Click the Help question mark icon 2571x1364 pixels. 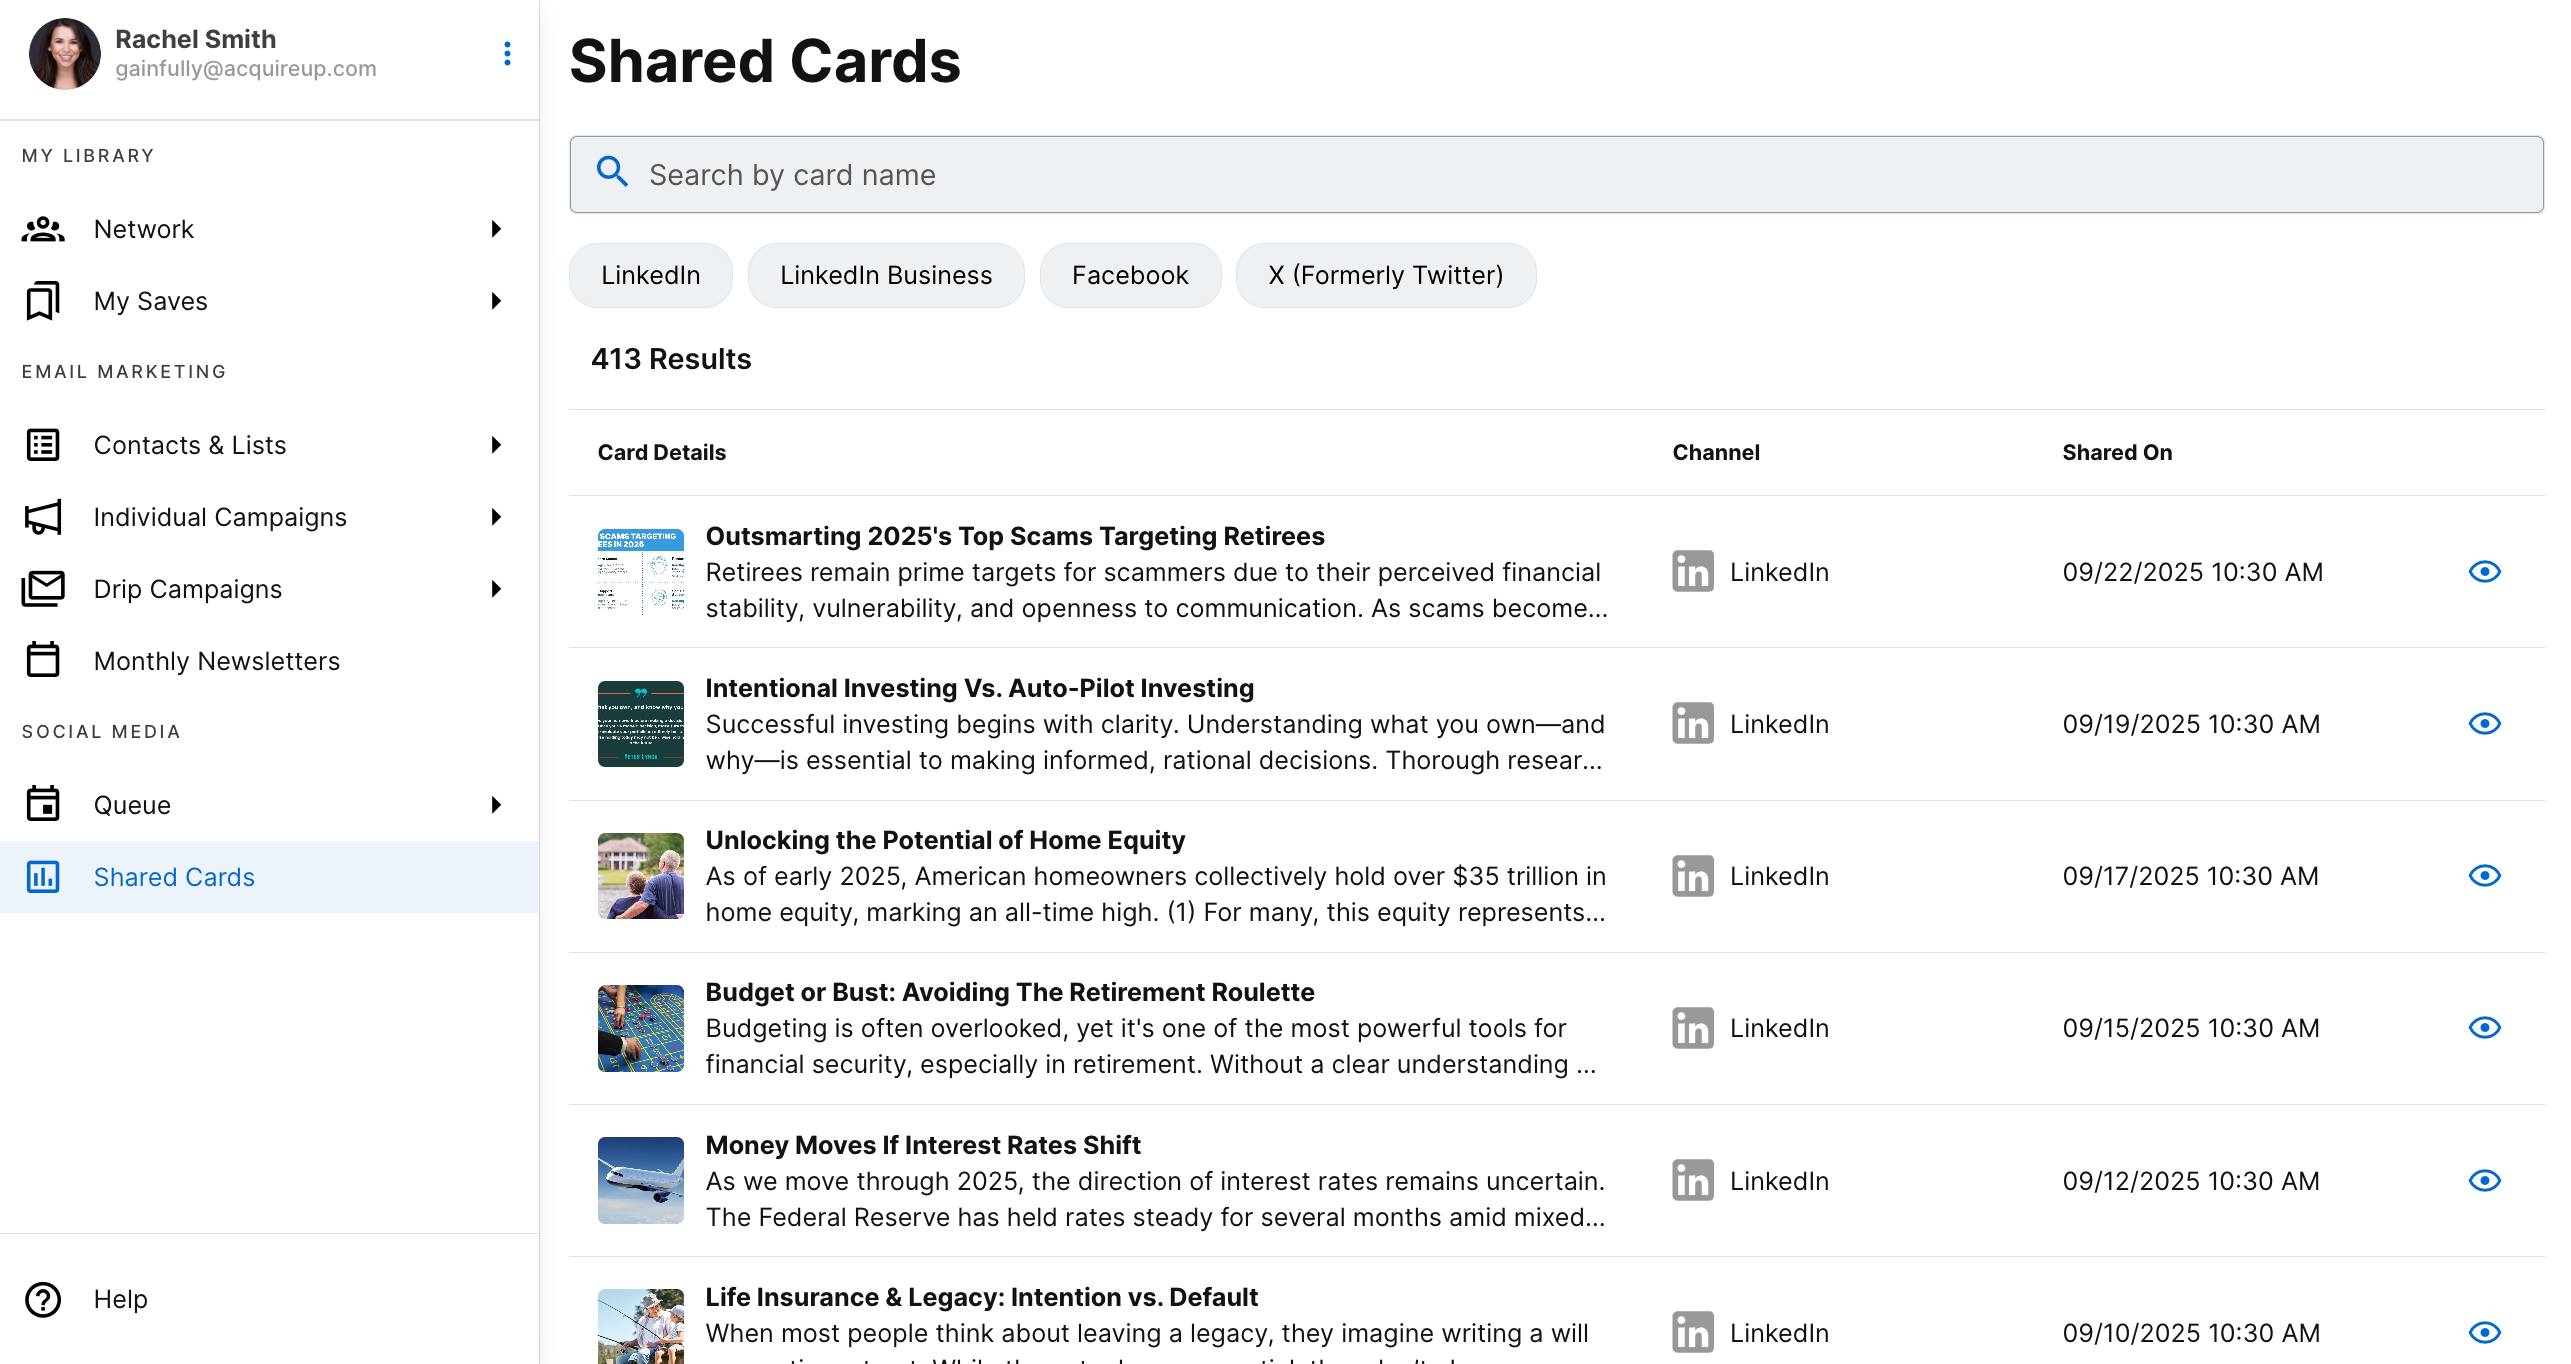(43, 1299)
